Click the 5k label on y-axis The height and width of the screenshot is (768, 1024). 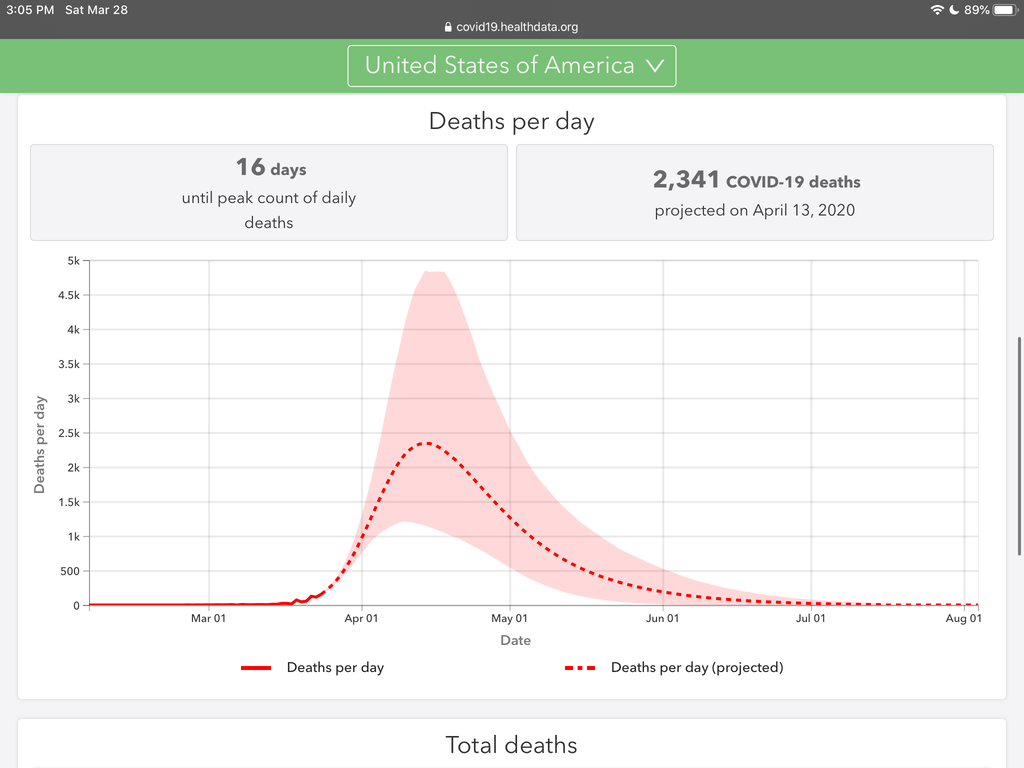click(x=73, y=261)
